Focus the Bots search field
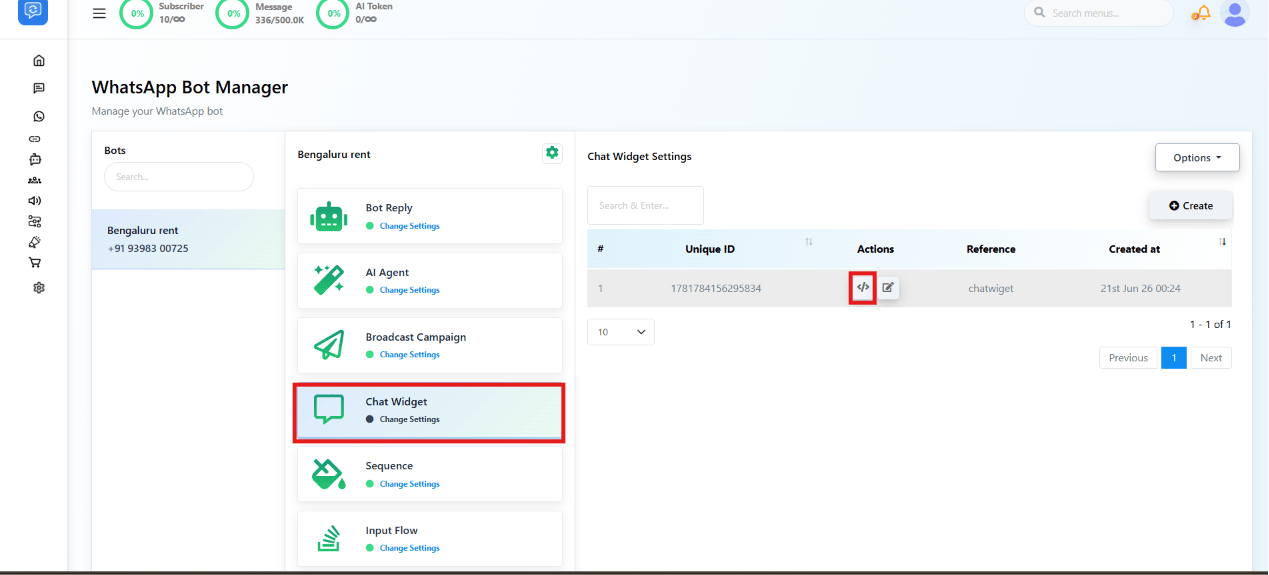This screenshot has width=1269, height=575. (x=179, y=177)
